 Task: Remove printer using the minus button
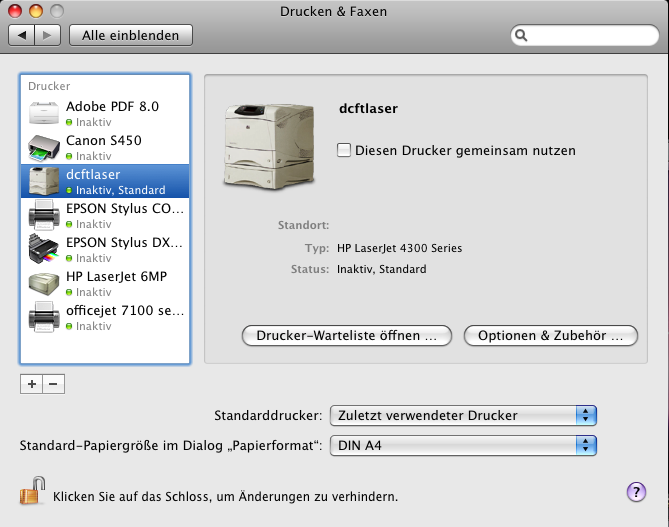pos(54,383)
